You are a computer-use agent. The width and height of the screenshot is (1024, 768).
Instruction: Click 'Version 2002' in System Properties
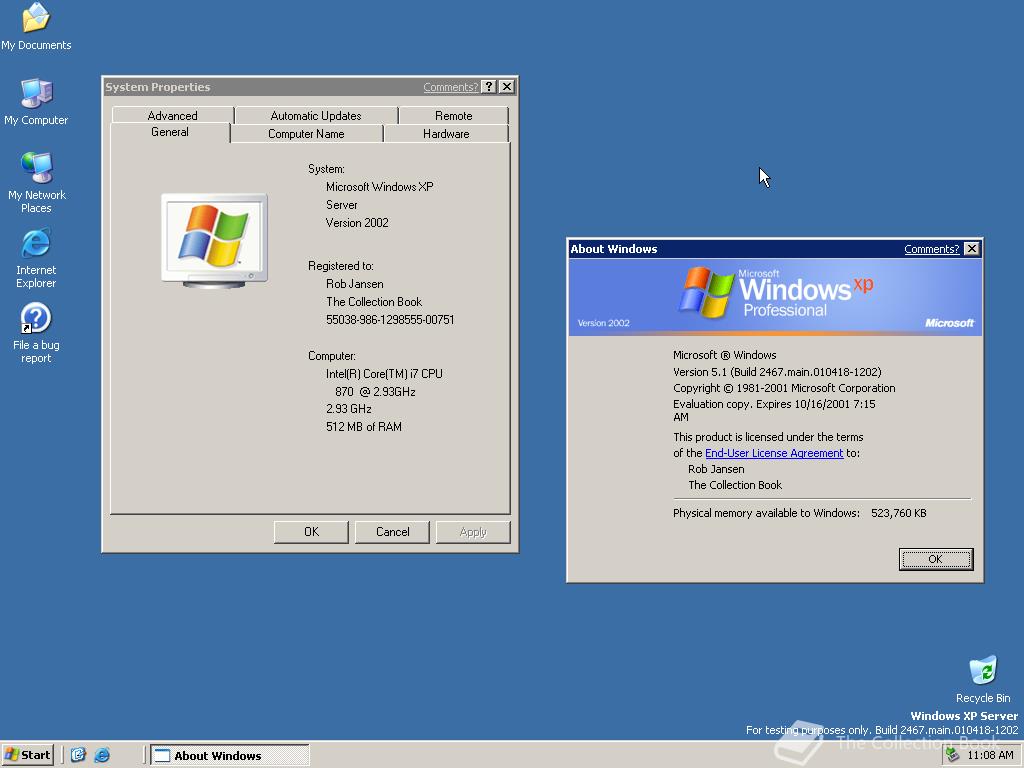point(357,223)
